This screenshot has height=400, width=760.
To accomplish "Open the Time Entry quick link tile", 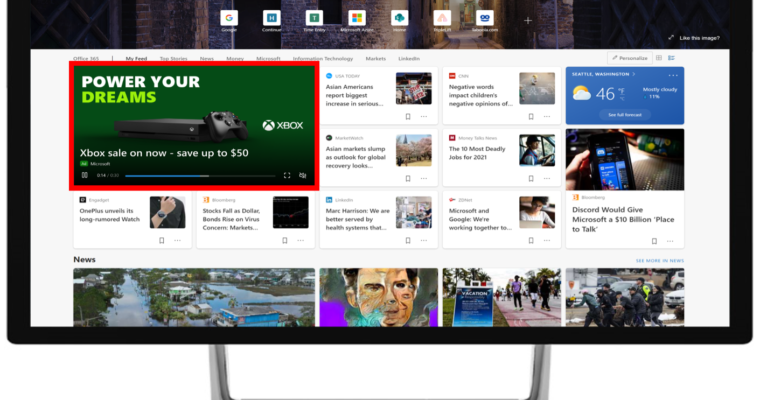I will click(314, 18).
